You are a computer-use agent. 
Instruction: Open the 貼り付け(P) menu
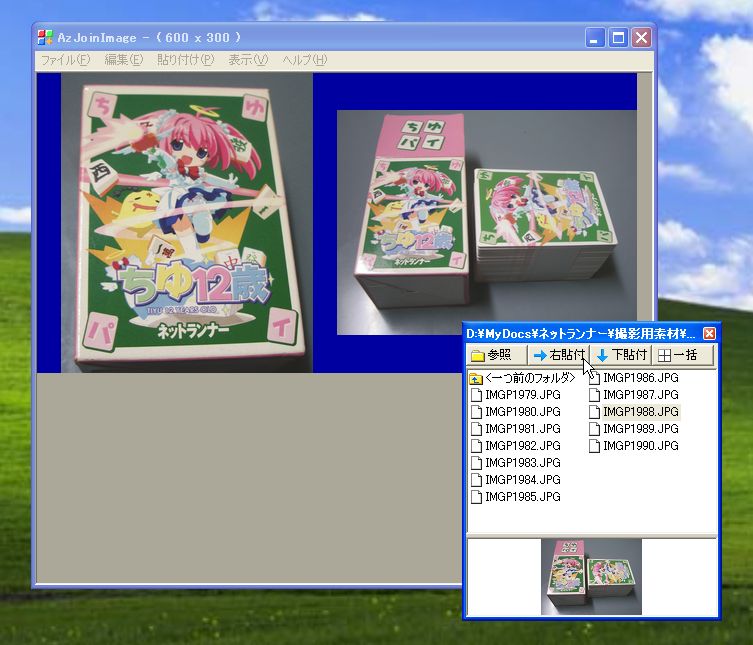(x=186, y=60)
